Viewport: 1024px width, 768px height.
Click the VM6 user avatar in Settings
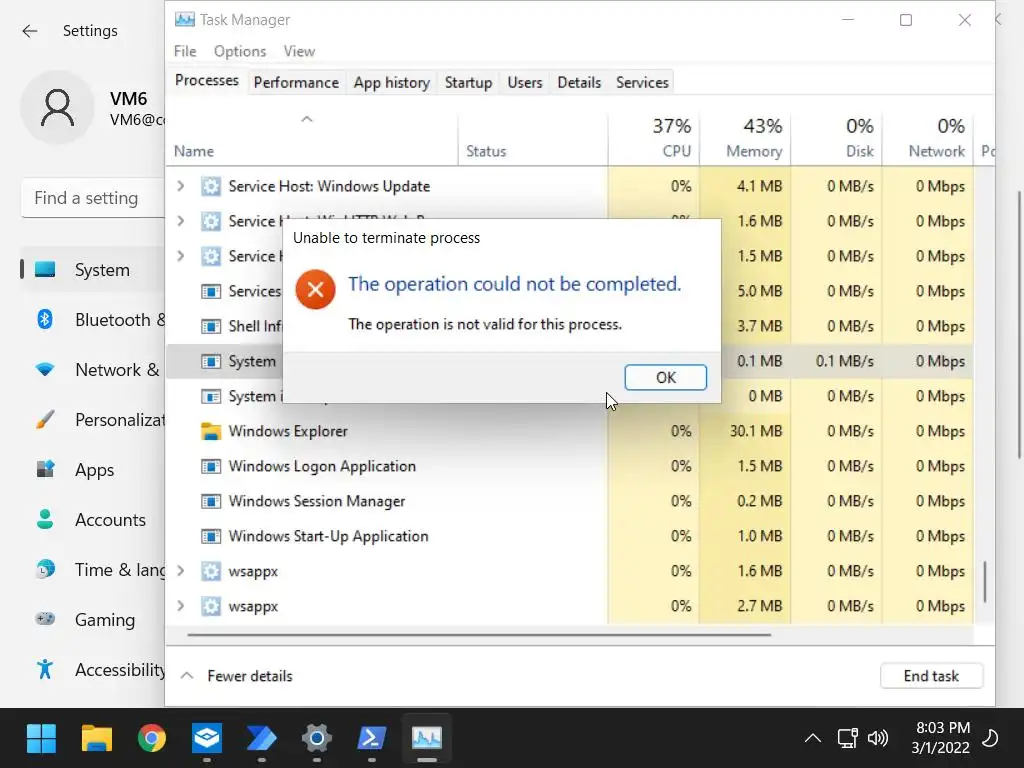point(57,108)
